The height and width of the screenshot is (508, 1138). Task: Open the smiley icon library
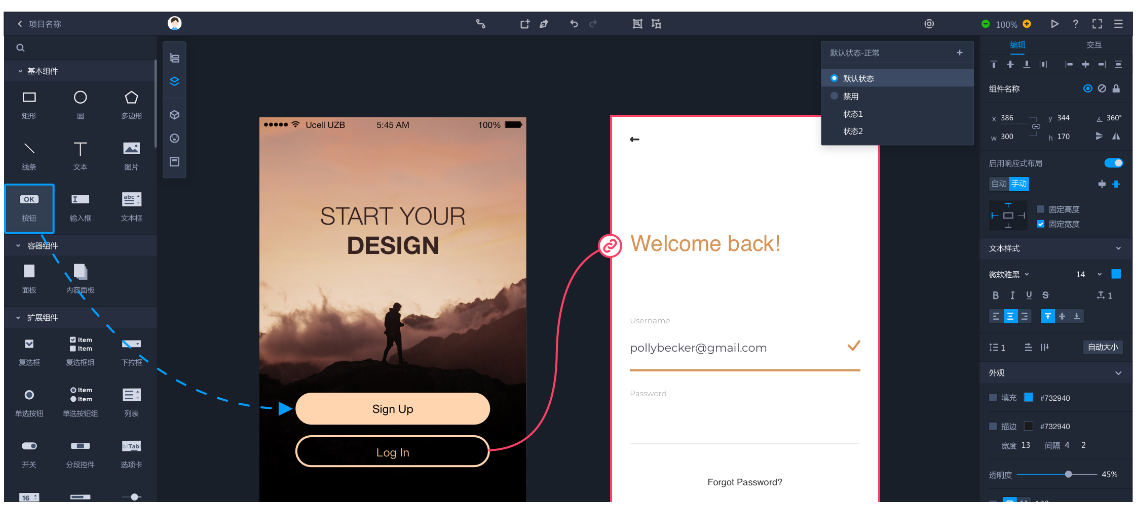[174, 138]
